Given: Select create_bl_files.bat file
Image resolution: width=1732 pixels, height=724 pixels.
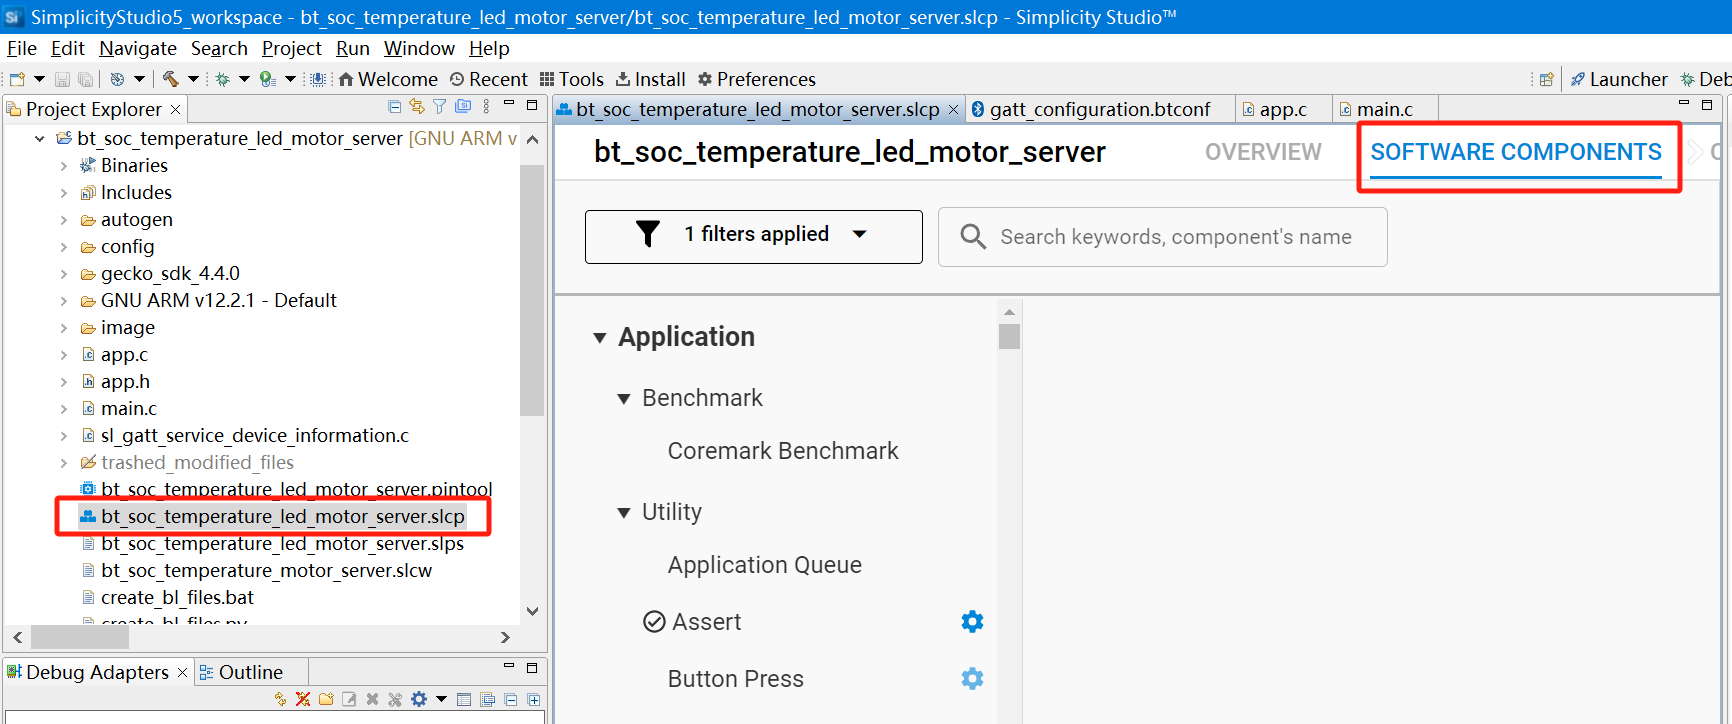Looking at the screenshot, I should coord(177,598).
